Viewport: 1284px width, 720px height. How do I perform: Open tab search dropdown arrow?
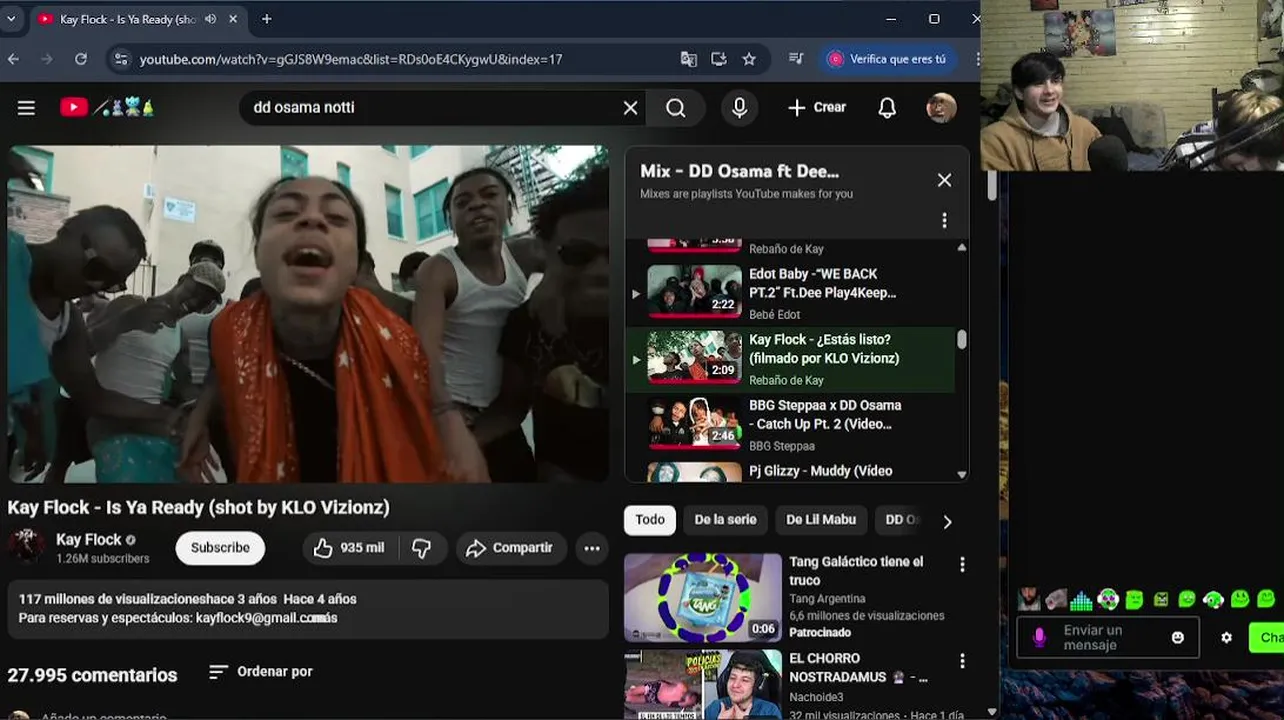(x=11, y=19)
